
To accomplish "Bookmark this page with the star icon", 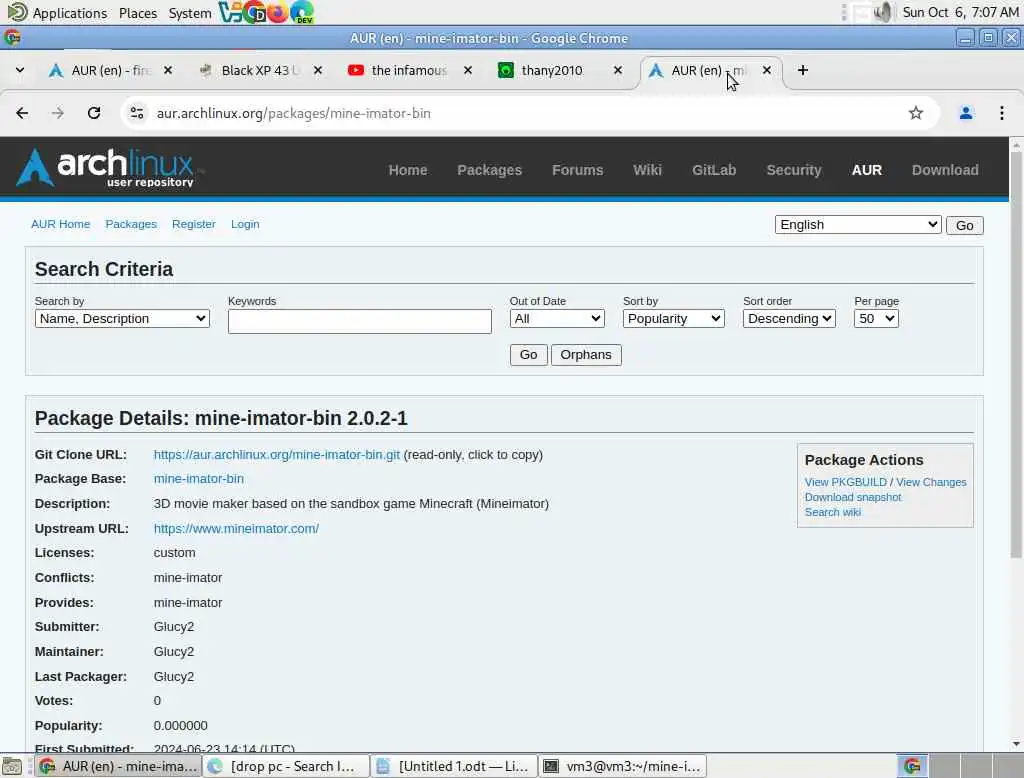I will [916, 113].
